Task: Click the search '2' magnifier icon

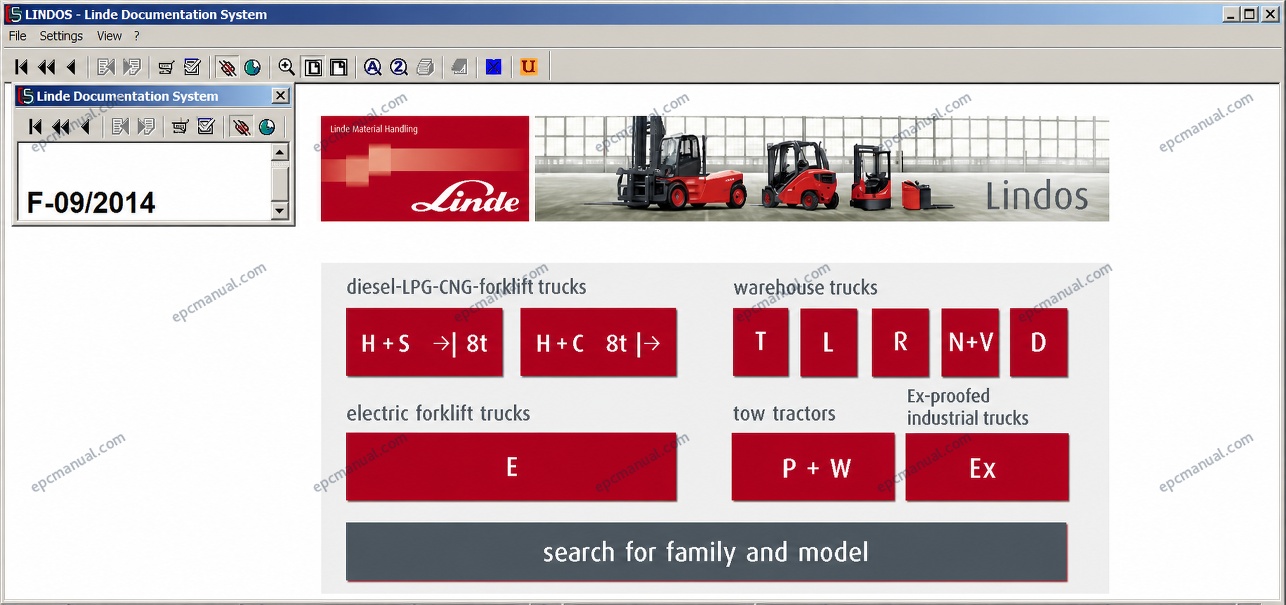Action: tap(399, 67)
